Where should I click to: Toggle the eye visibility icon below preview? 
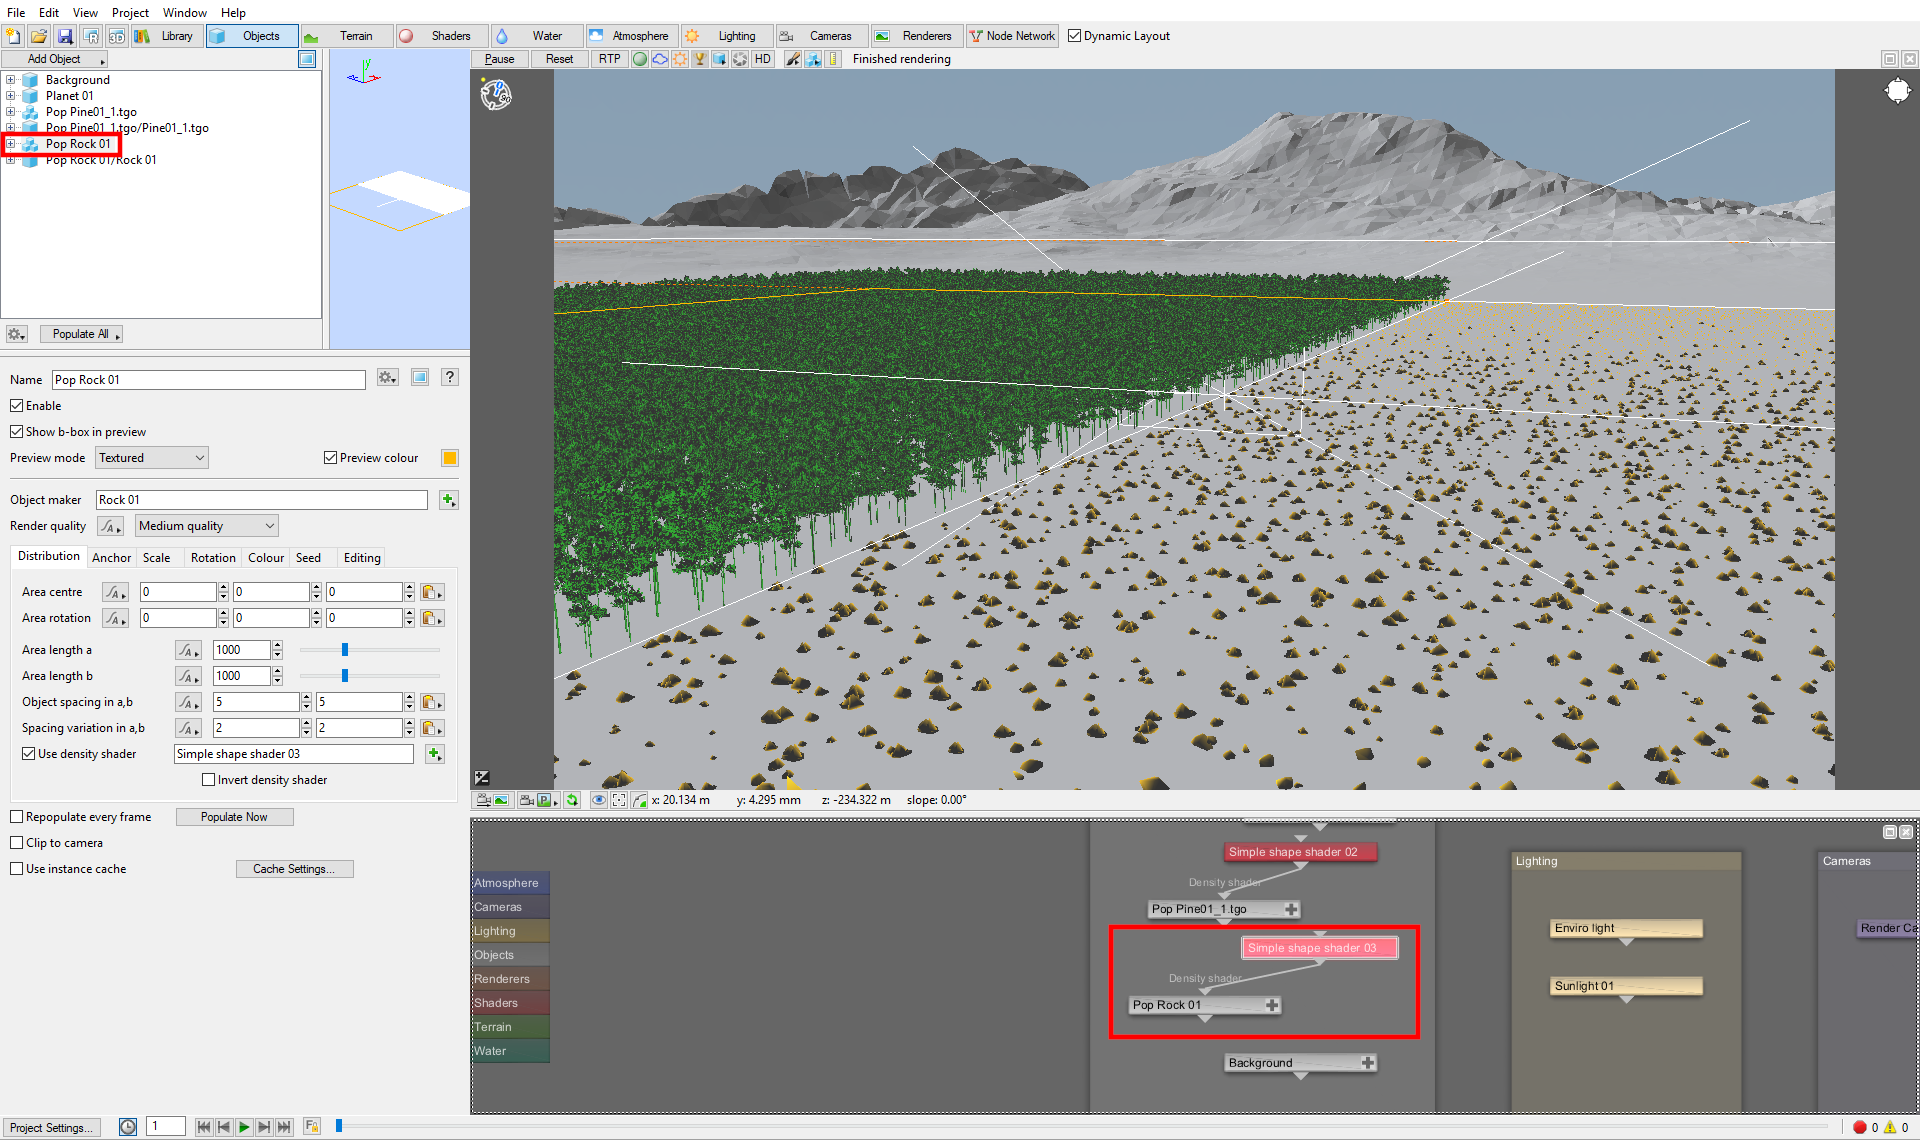[x=598, y=800]
